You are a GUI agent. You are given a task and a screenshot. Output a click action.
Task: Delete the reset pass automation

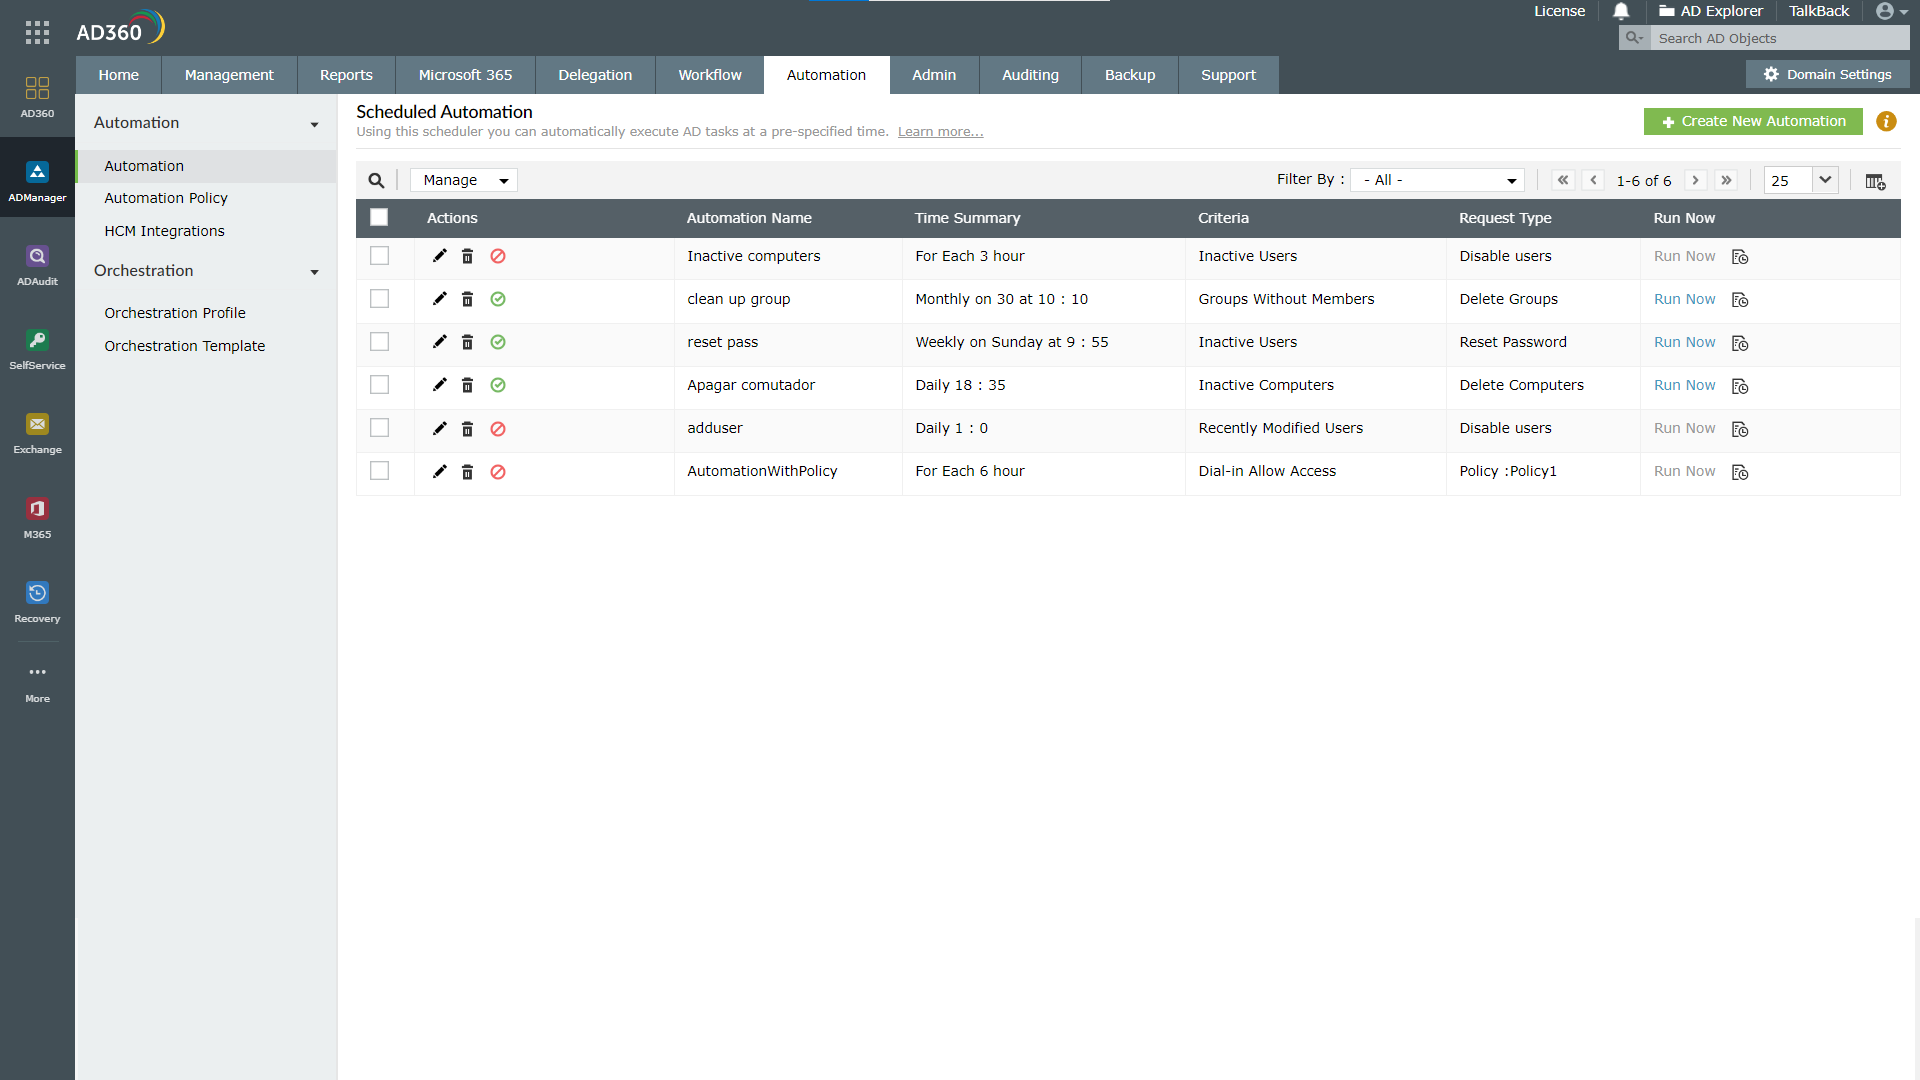pos(467,342)
